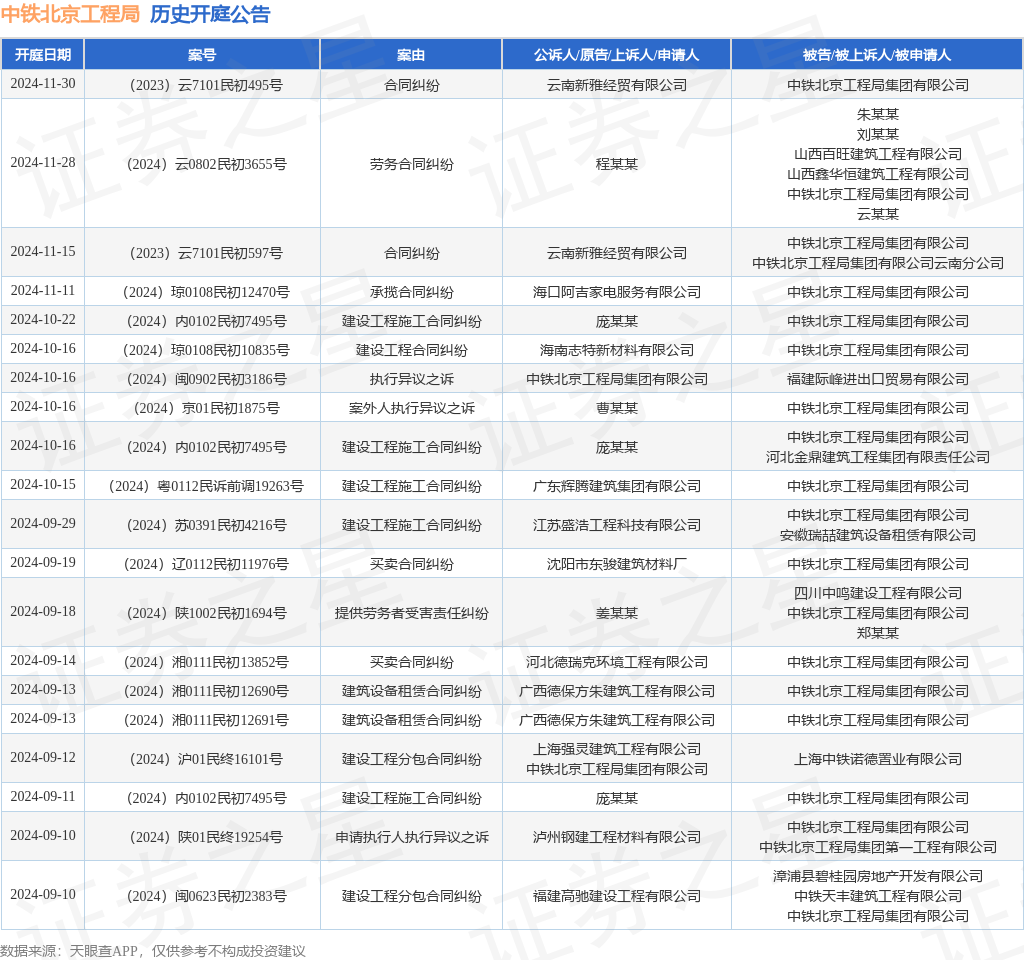Screen dimensions: 1024x960
Task: Select case number (2024)琼0108民初12470号
Action: pyautogui.click(x=206, y=293)
